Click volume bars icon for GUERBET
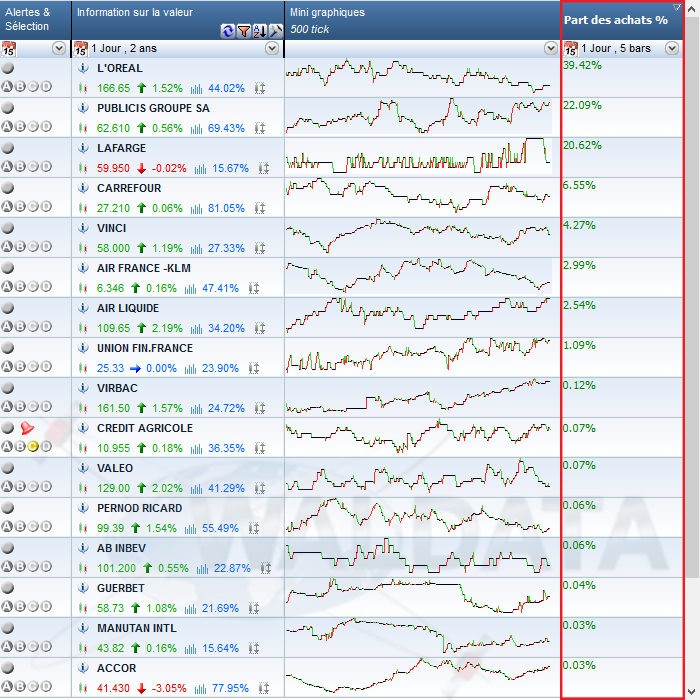Screen dimensions: 700x700 190,608
